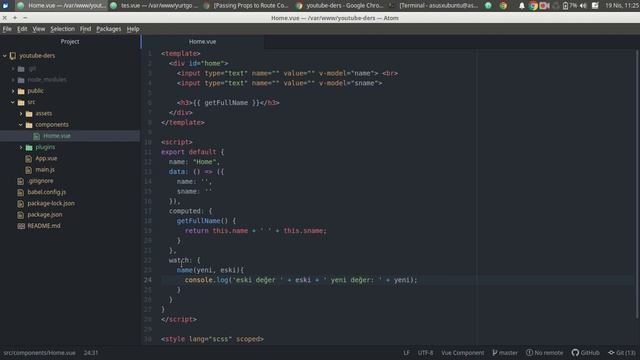Click line number 11 in the gutter

point(147,152)
